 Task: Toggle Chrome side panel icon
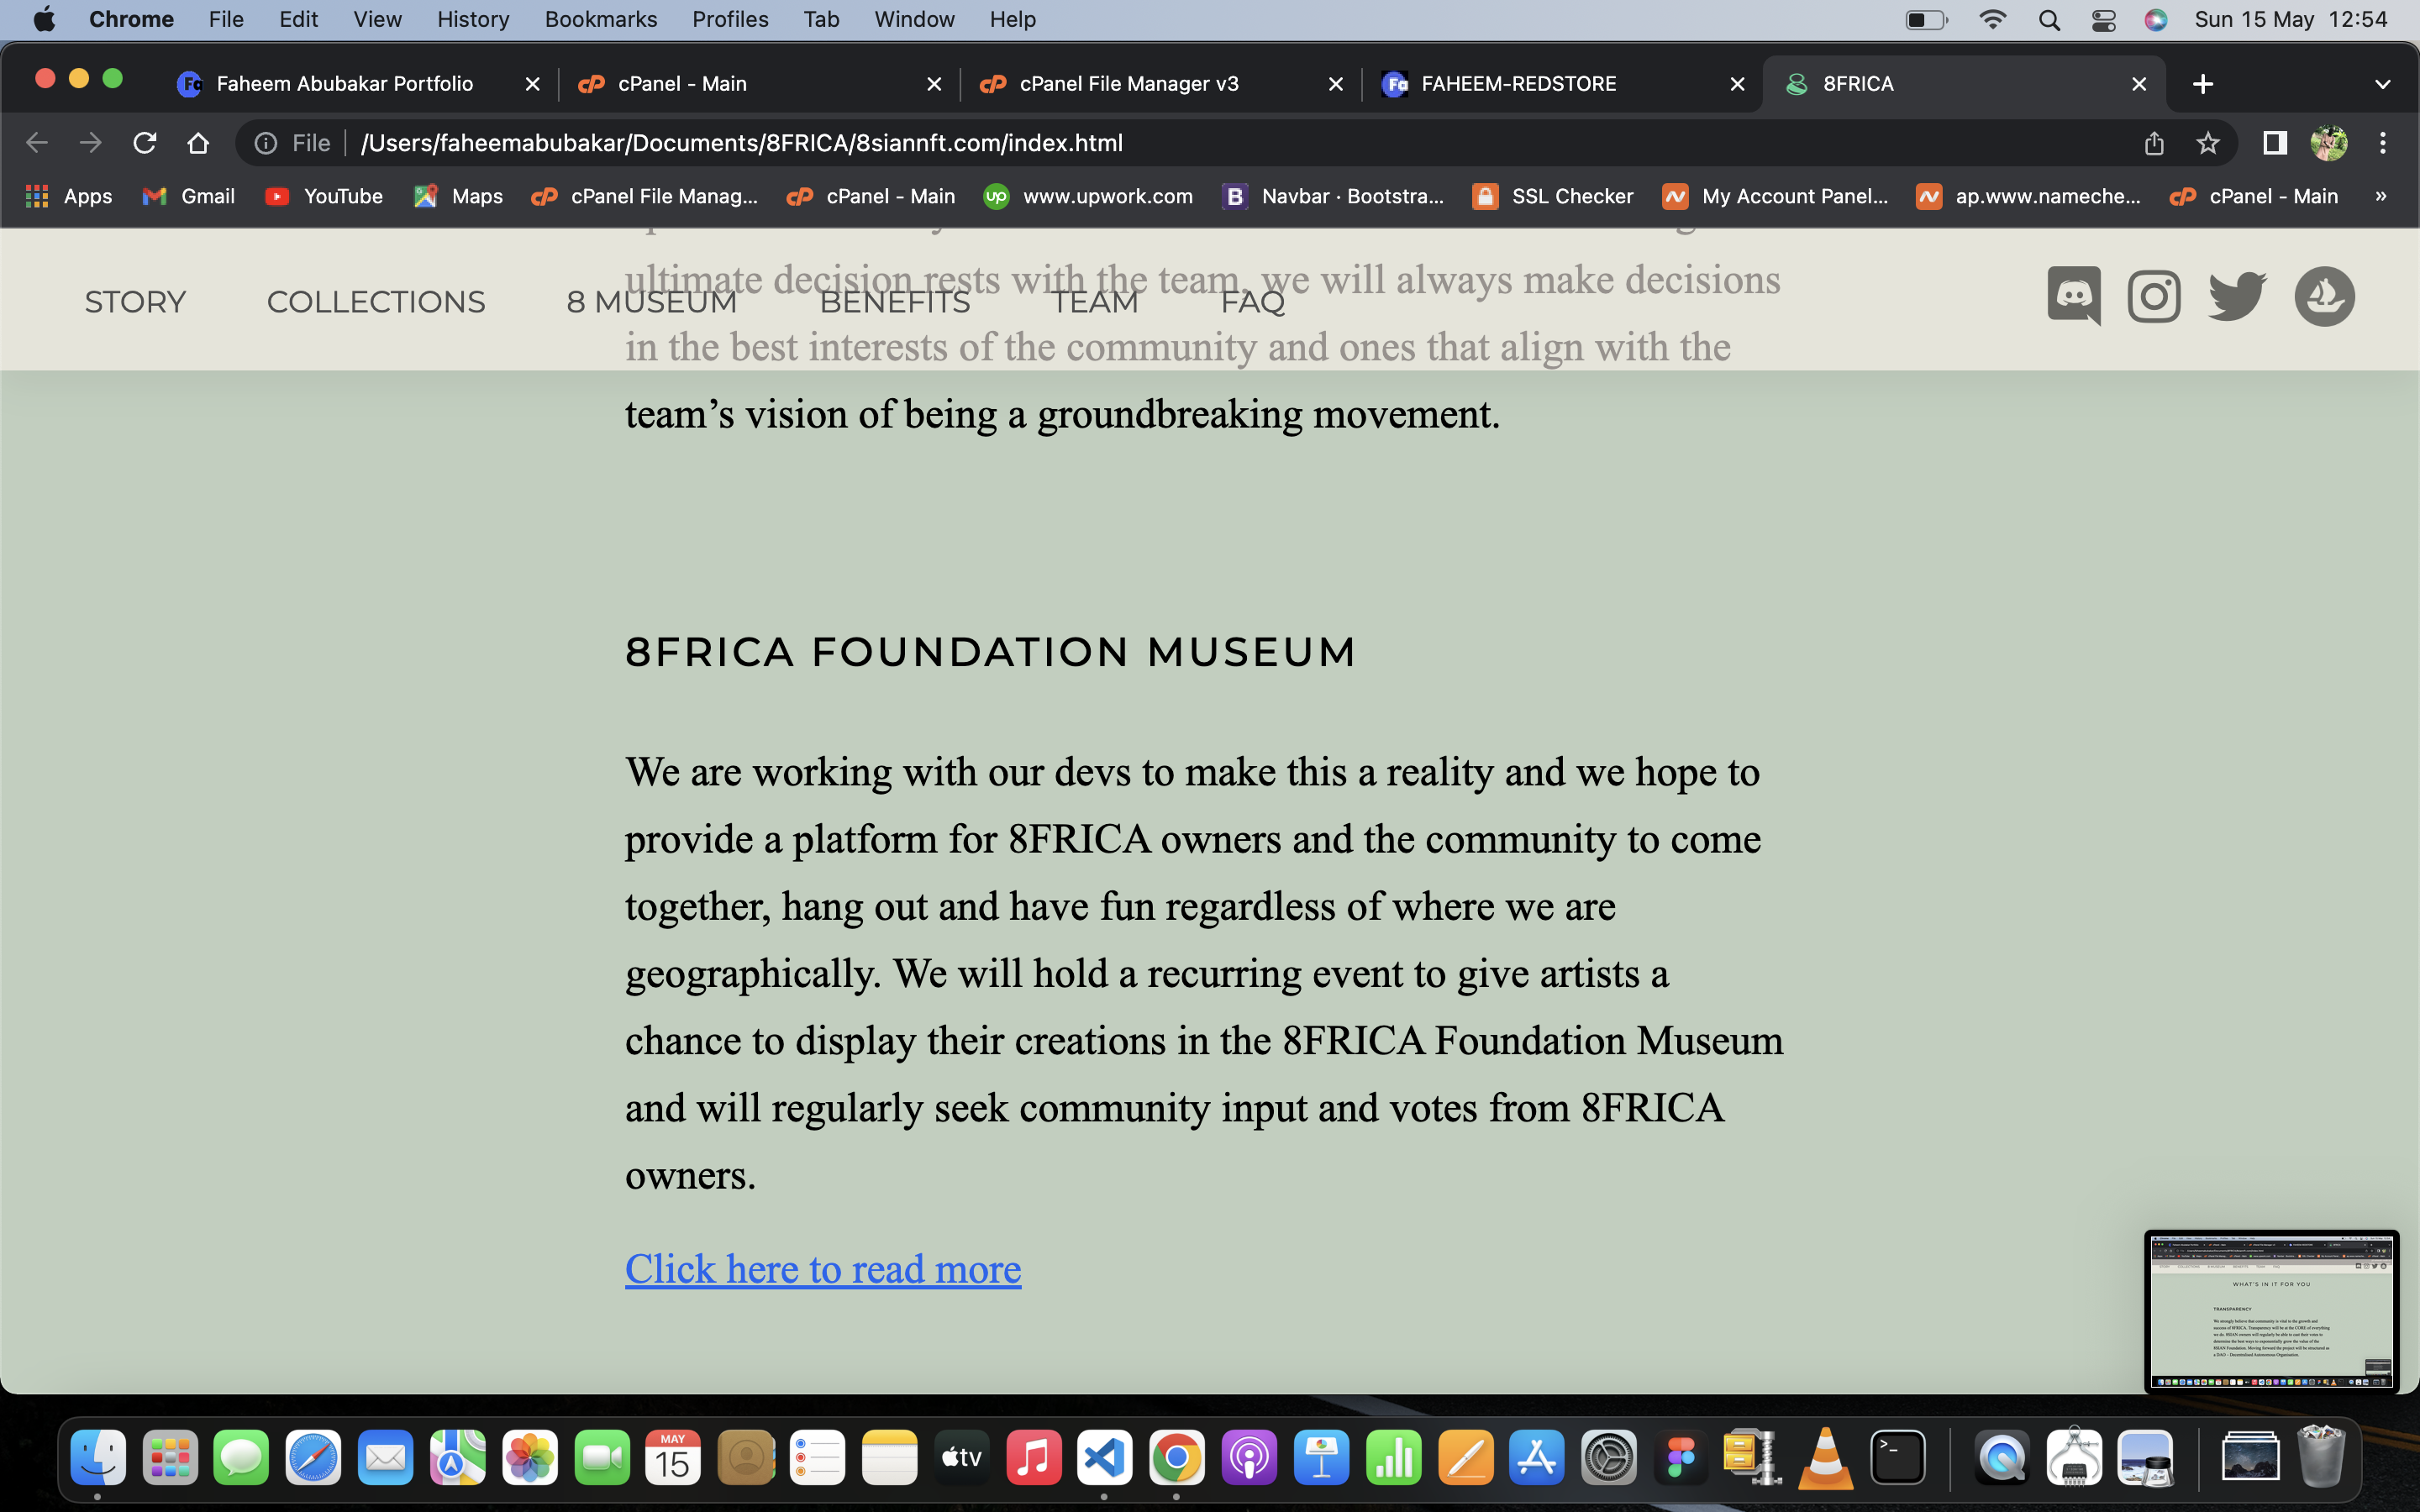coord(2275,143)
